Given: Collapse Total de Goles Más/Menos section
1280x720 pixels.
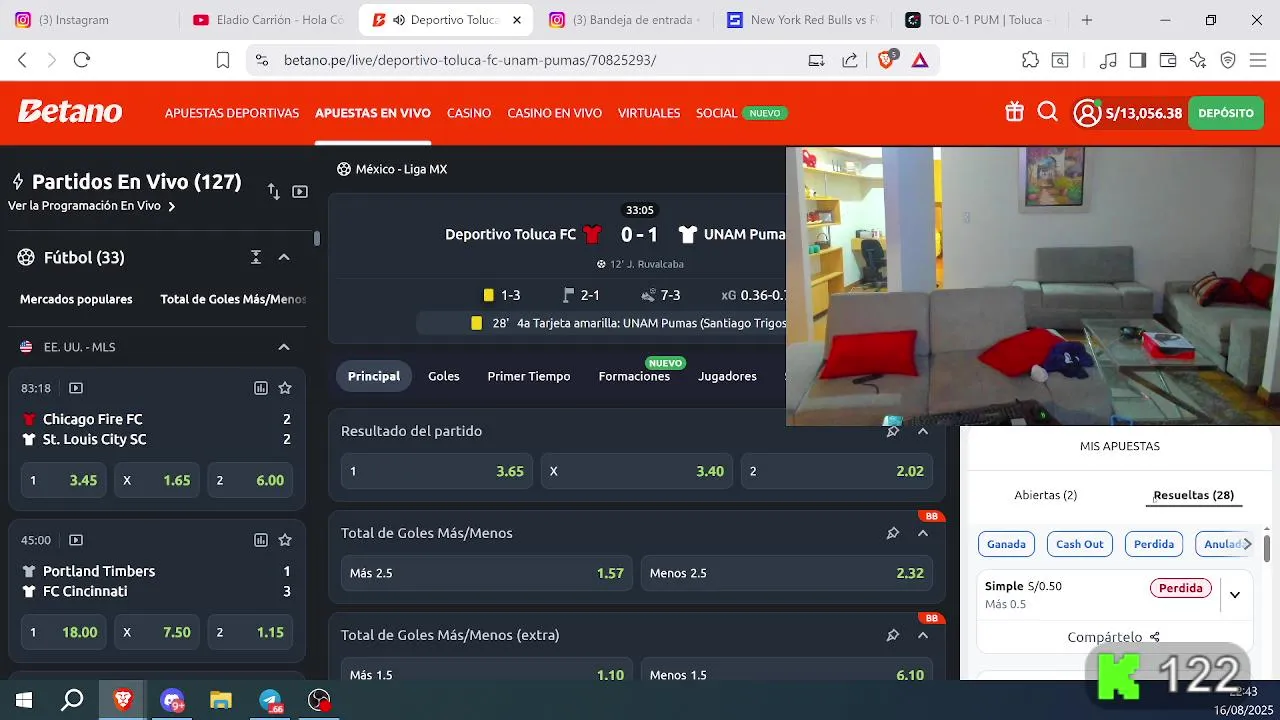Looking at the screenshot, I should (x=923, y=533).
